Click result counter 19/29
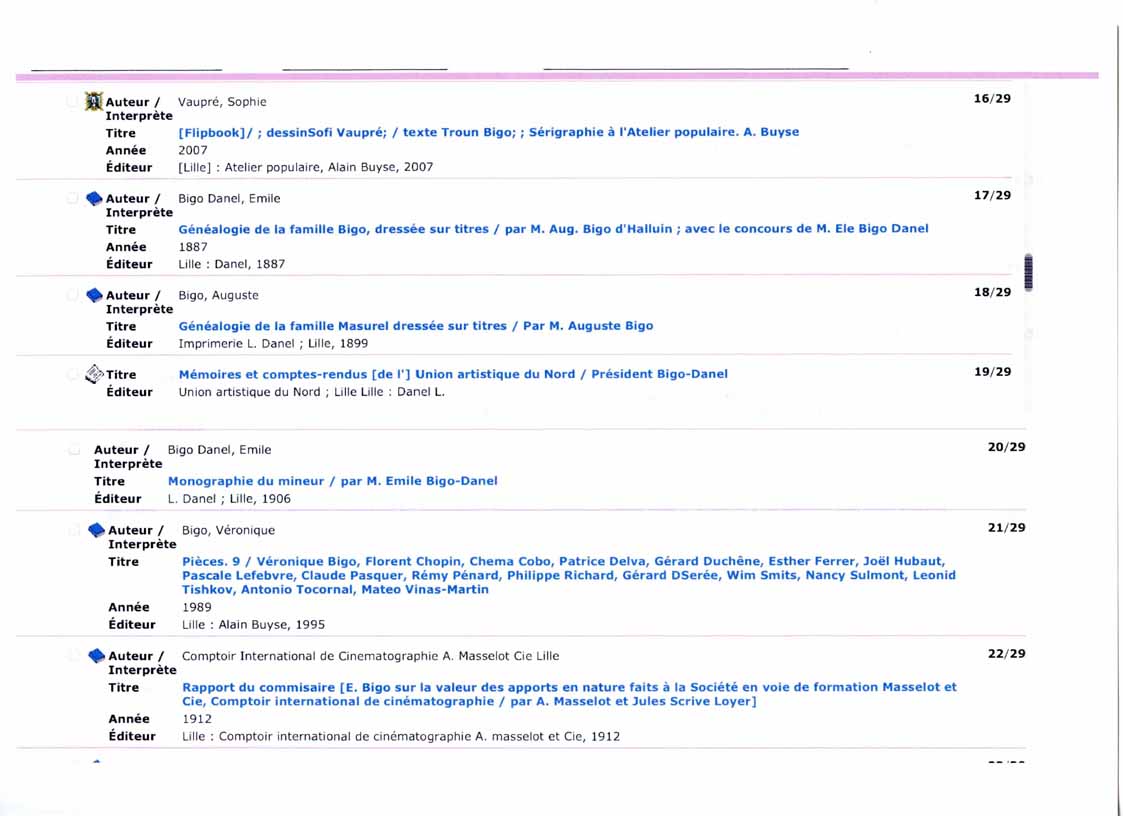 (x=992, y=371)
